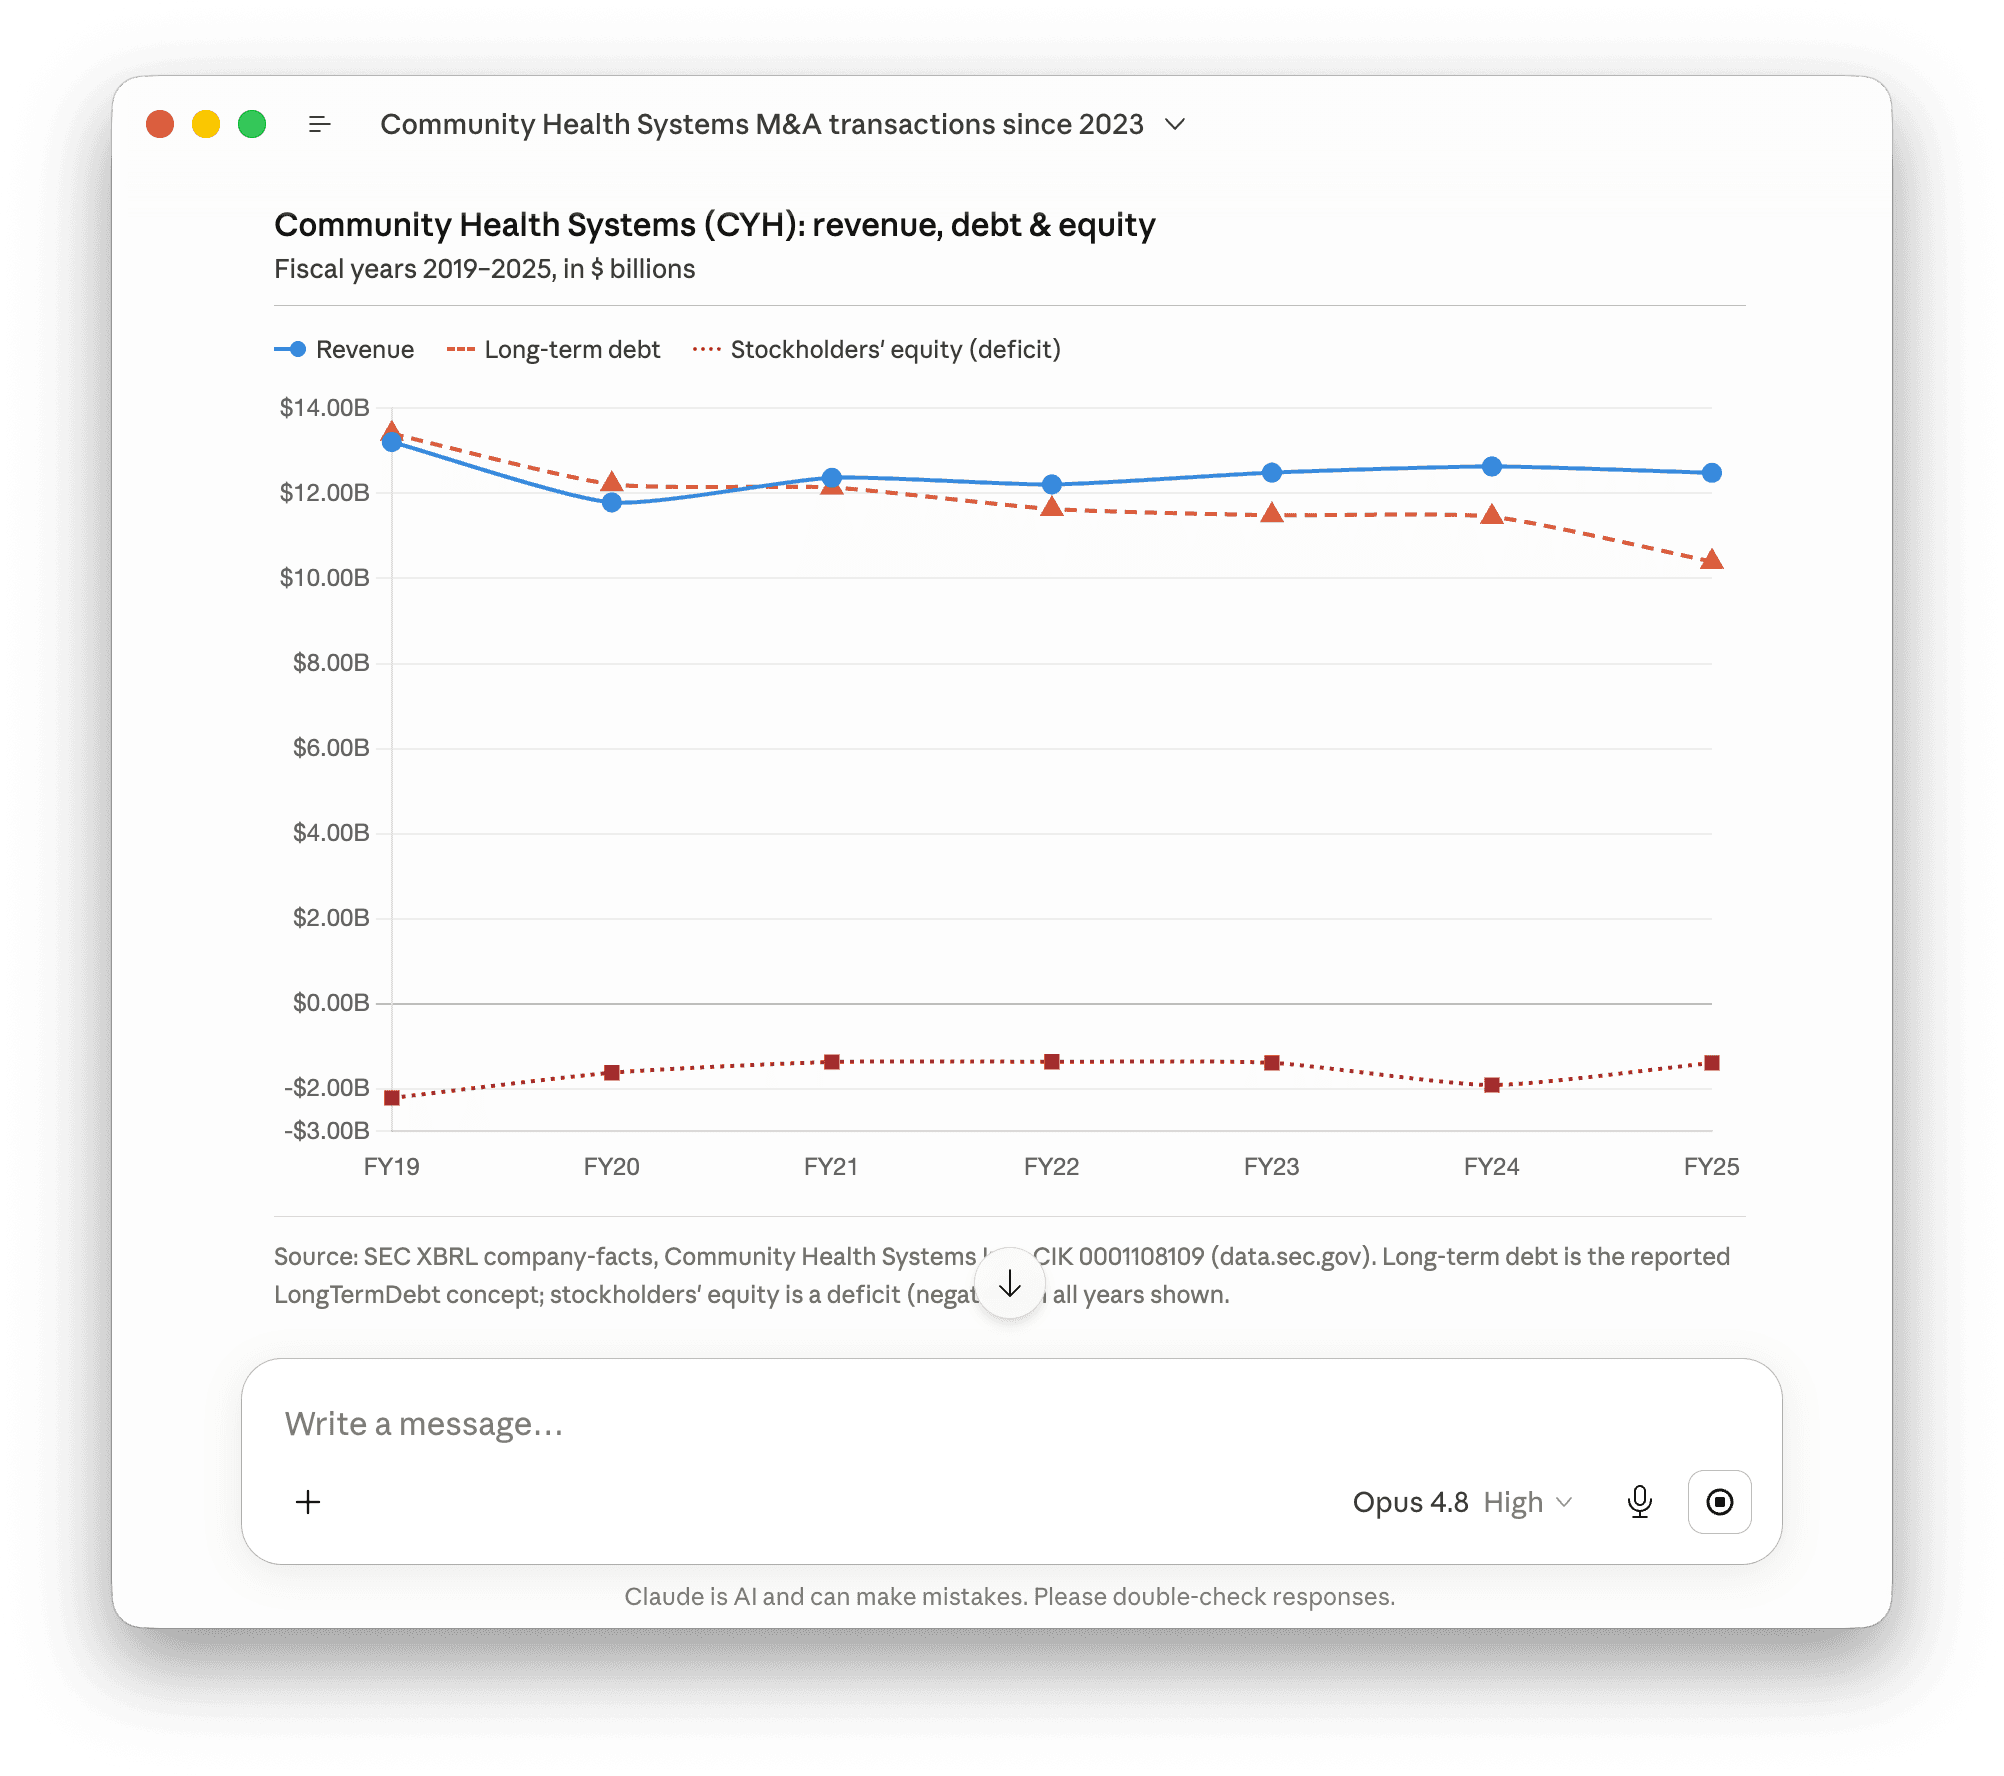This screenshot has height=1776, width=2004.
Task: Click the FY23 Long-term debt triangle marker
Action: coord(1272,513)
